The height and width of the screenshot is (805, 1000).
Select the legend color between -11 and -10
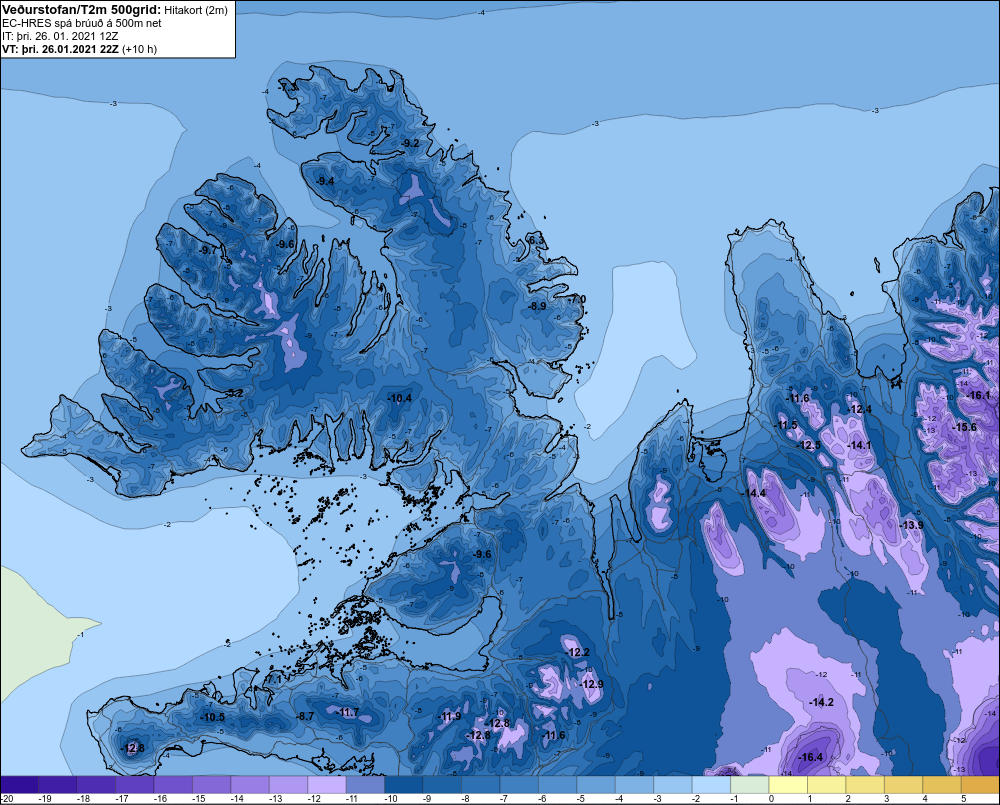pyautogui.click(x=365, y=785)
